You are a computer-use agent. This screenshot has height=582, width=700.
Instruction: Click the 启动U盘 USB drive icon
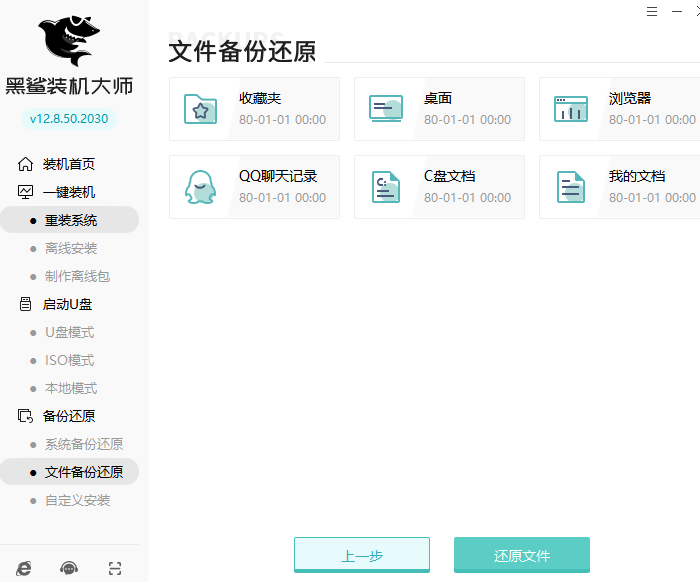tap(25, 304)
